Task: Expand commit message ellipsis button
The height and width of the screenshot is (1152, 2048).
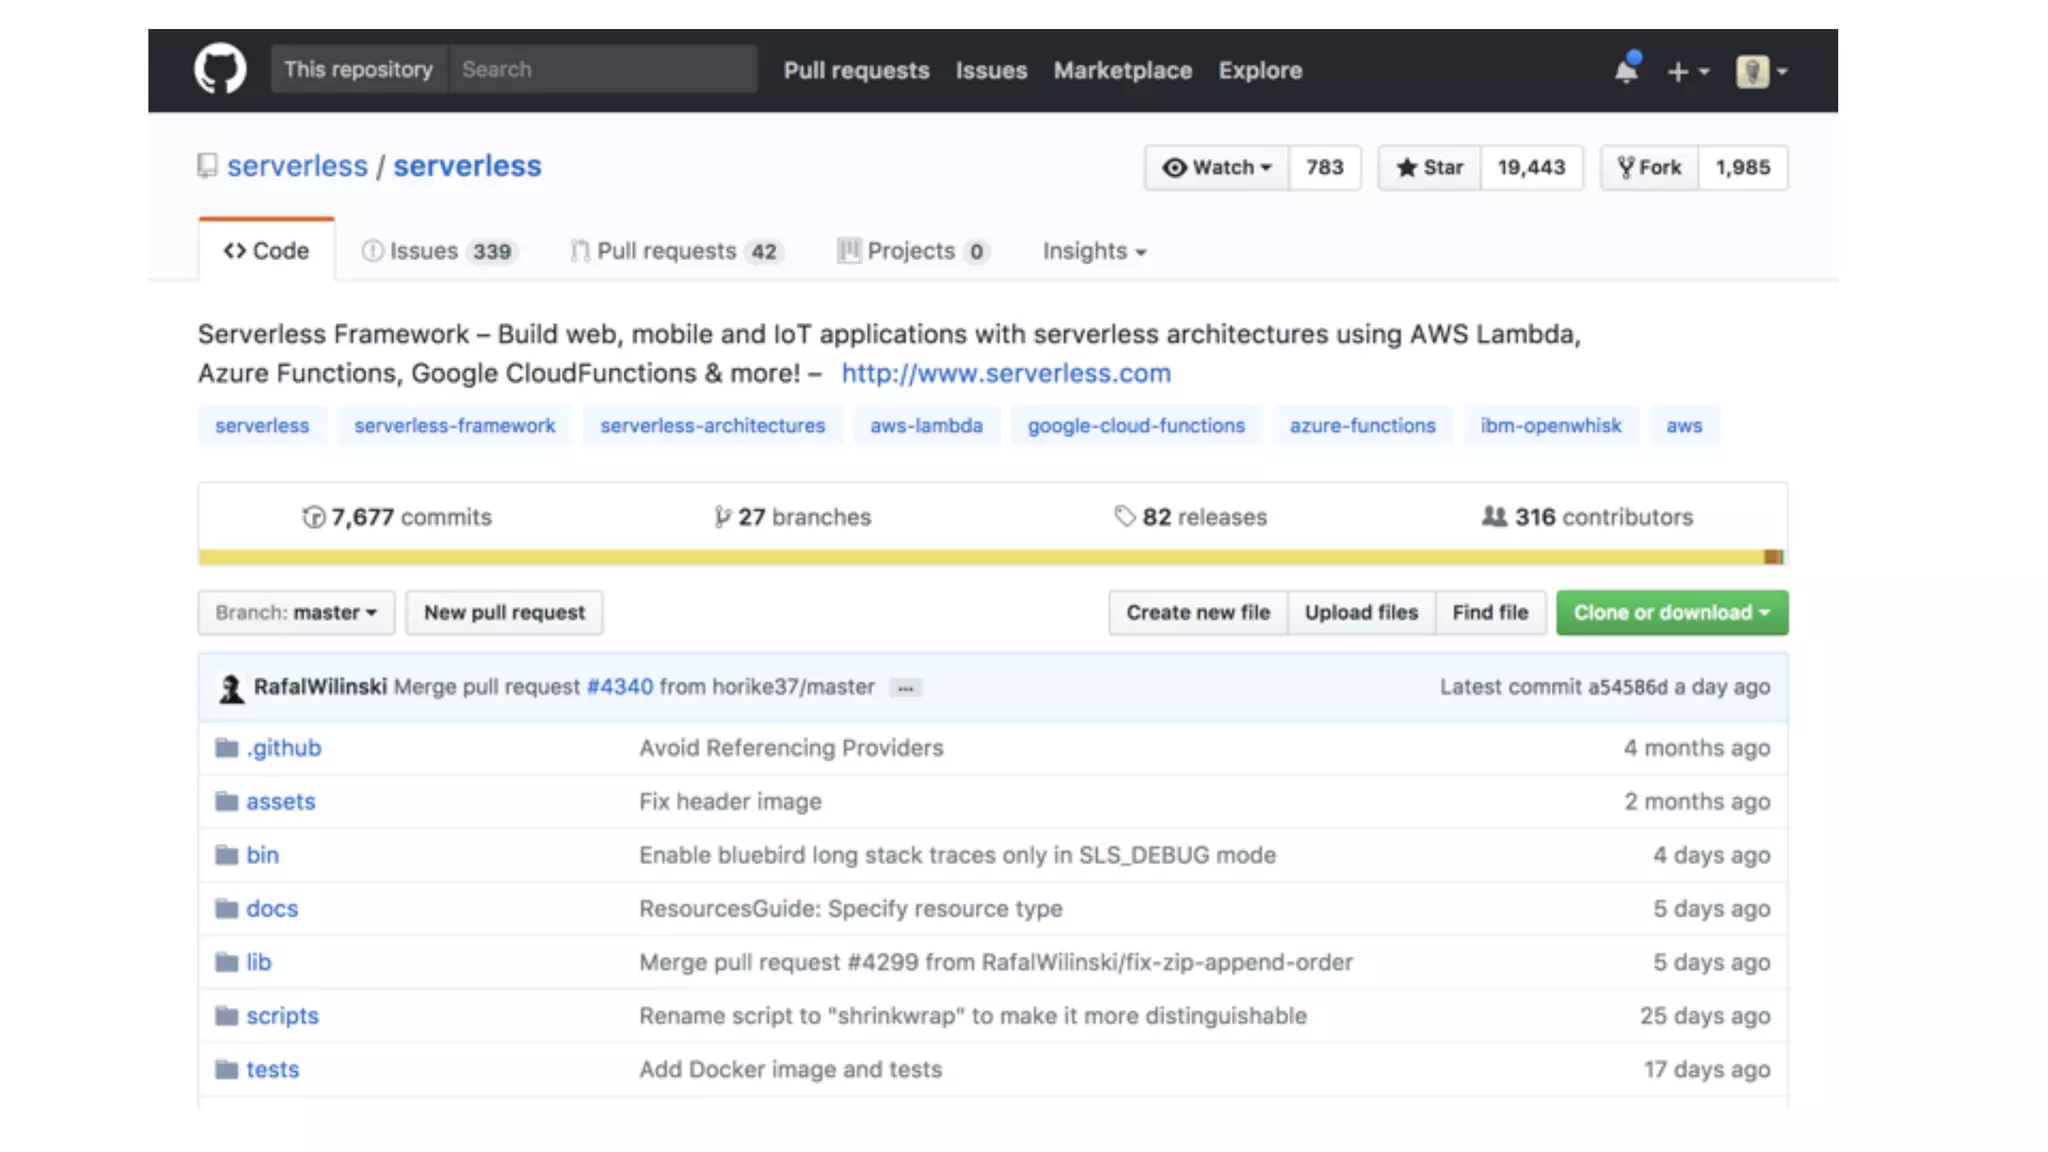Action: [x=905, y=688]
